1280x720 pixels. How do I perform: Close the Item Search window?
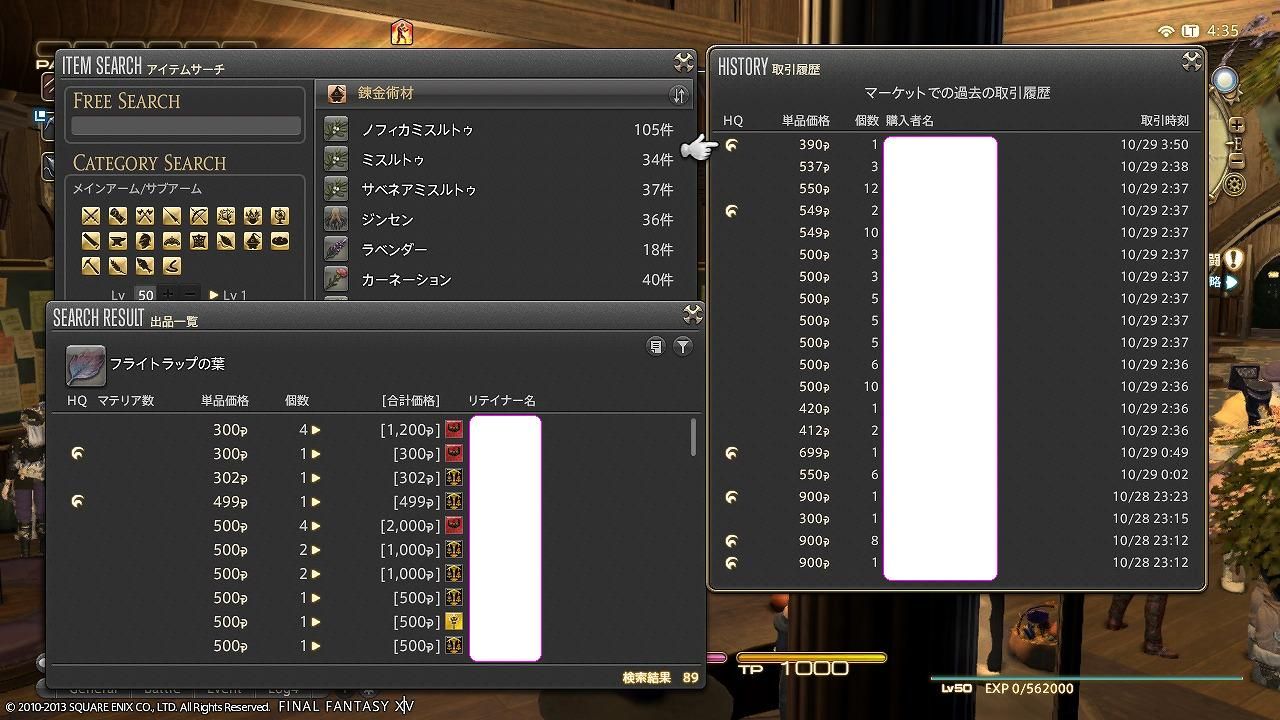pos(684,63)
